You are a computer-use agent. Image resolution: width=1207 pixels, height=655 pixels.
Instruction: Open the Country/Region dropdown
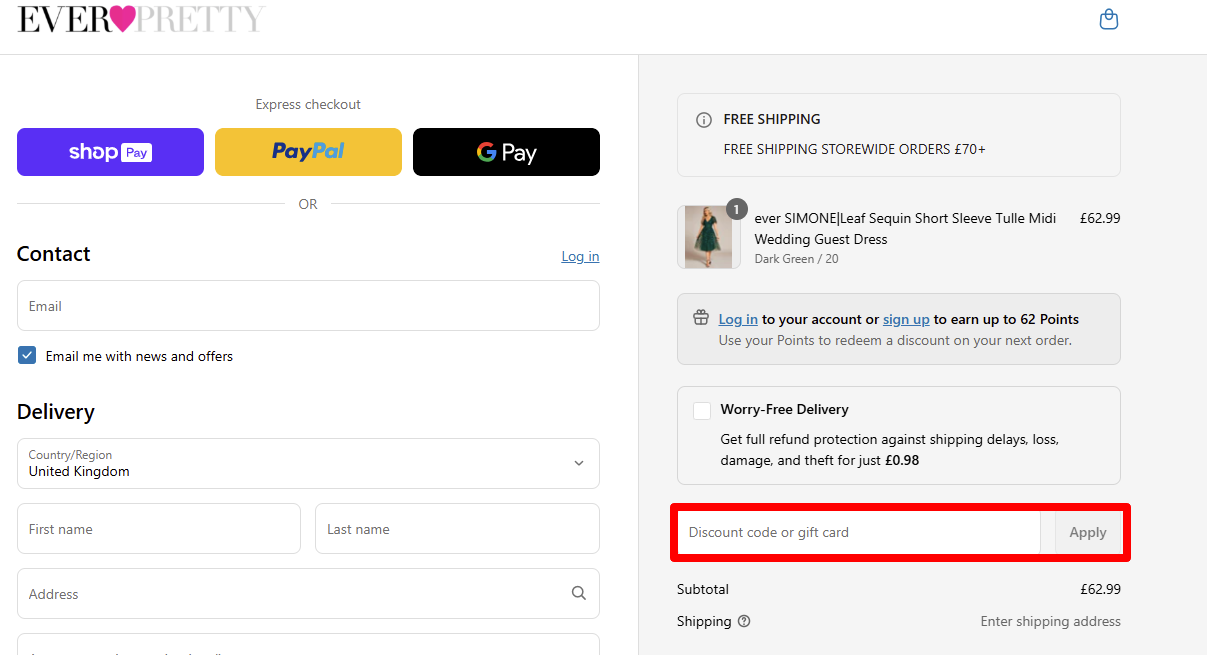click(x=308, y=463)
